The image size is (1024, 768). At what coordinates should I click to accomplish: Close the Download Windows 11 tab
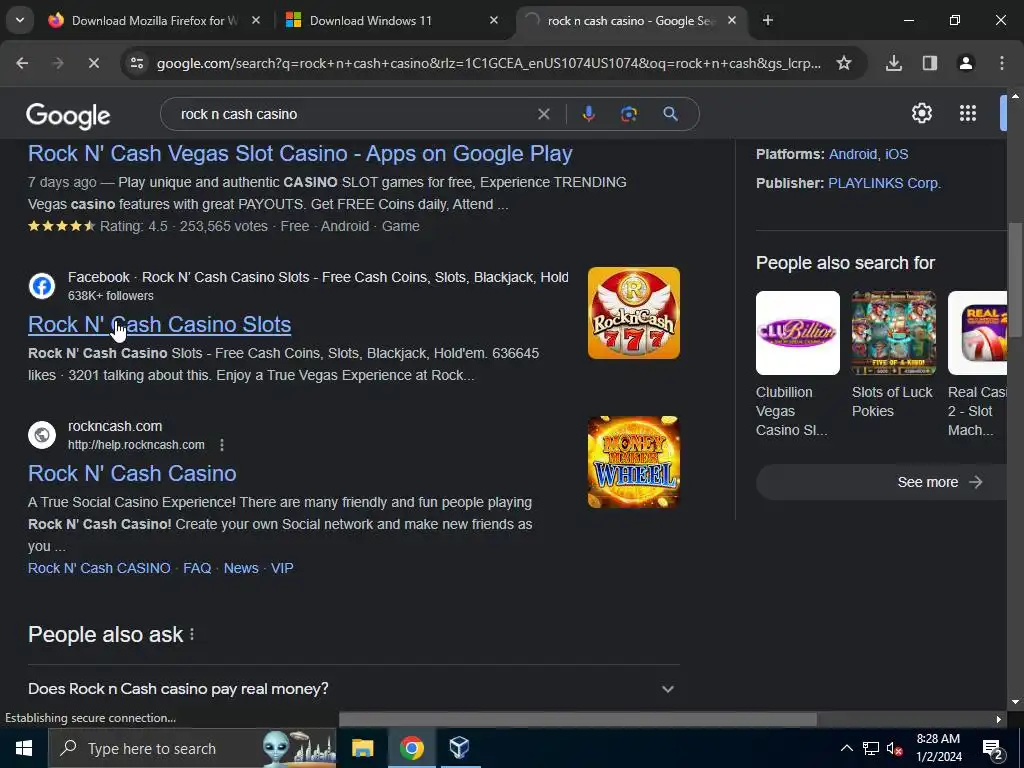coord(494,20)
